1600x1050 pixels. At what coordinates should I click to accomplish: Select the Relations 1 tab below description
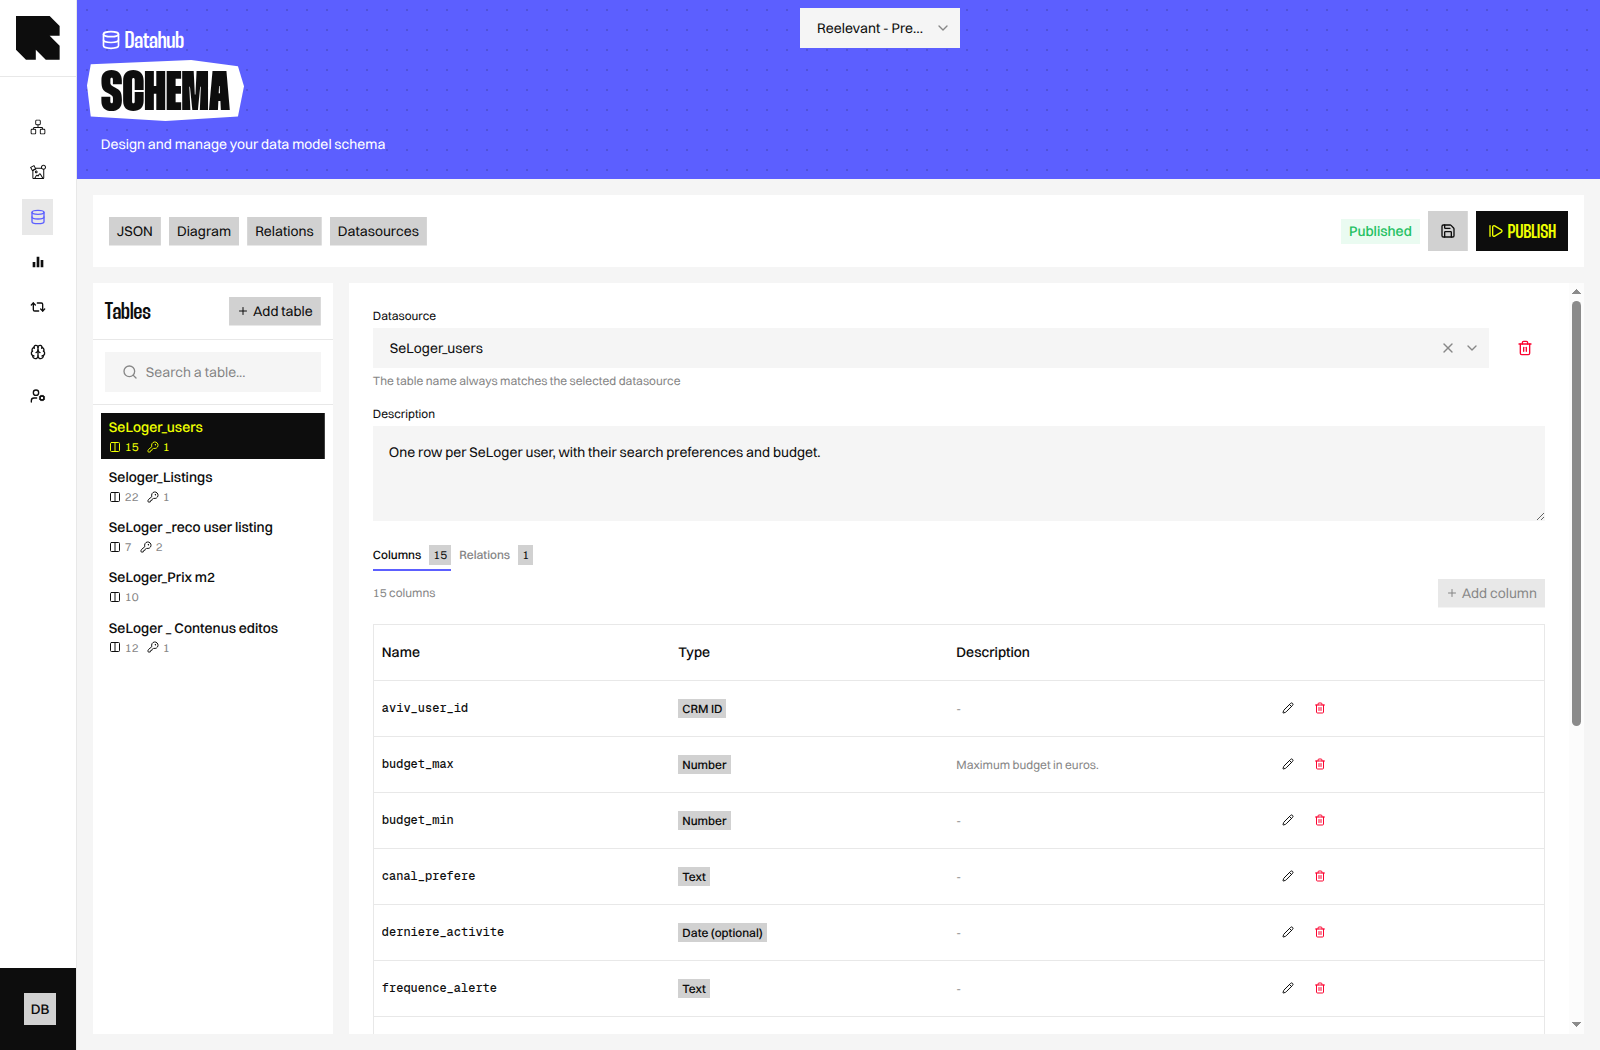coord(496,555)
